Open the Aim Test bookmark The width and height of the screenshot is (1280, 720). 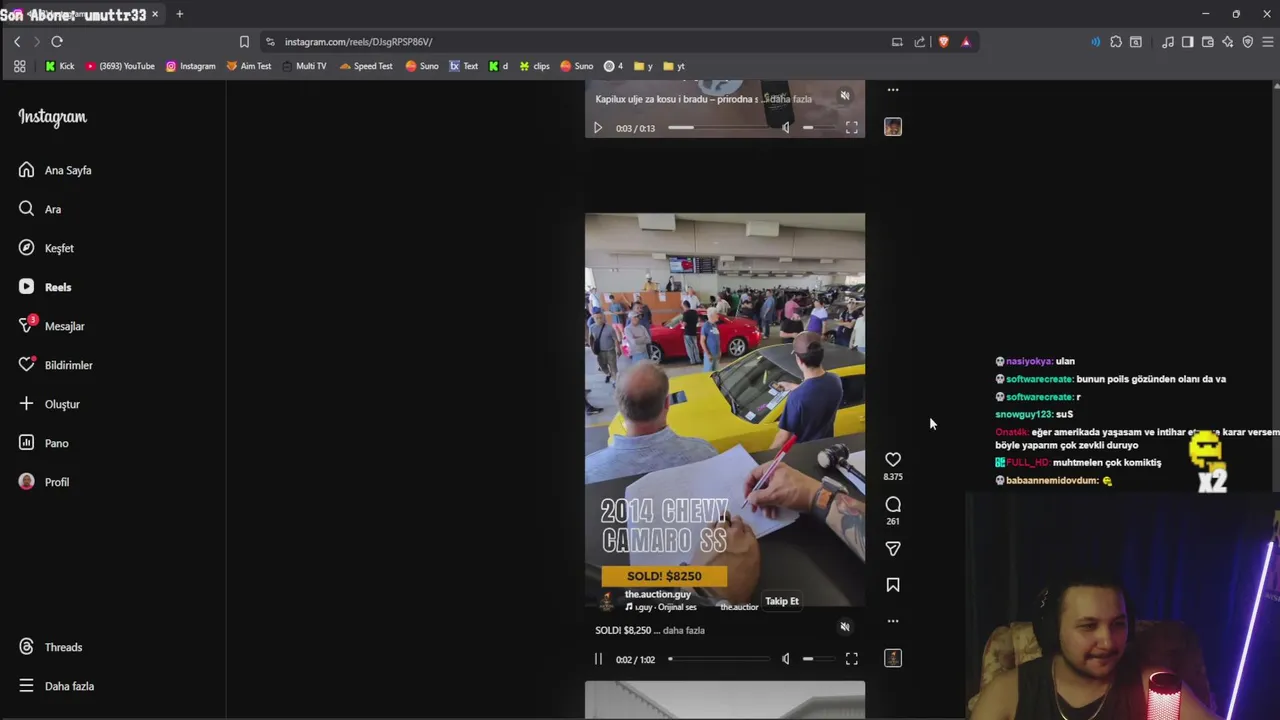pyautogui.click(x=249, y=66)
